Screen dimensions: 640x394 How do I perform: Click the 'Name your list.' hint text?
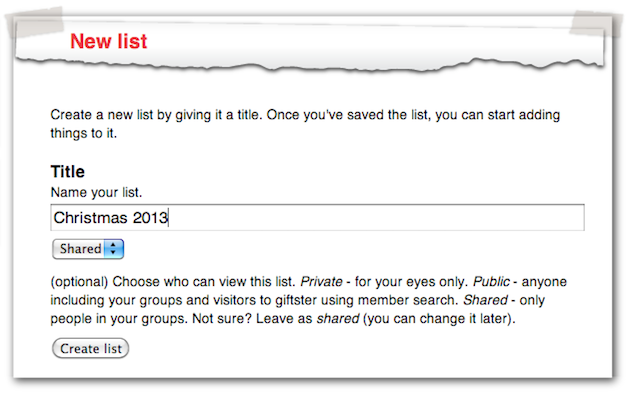point(96,192)
